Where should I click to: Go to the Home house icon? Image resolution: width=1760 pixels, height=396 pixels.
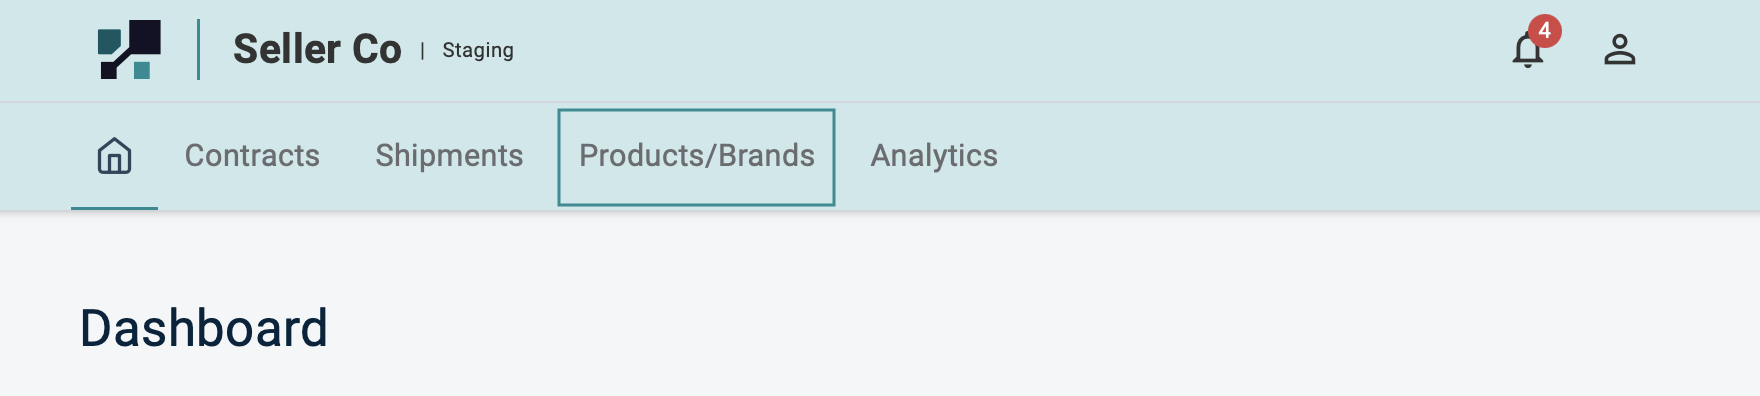(x=114, y=156)
